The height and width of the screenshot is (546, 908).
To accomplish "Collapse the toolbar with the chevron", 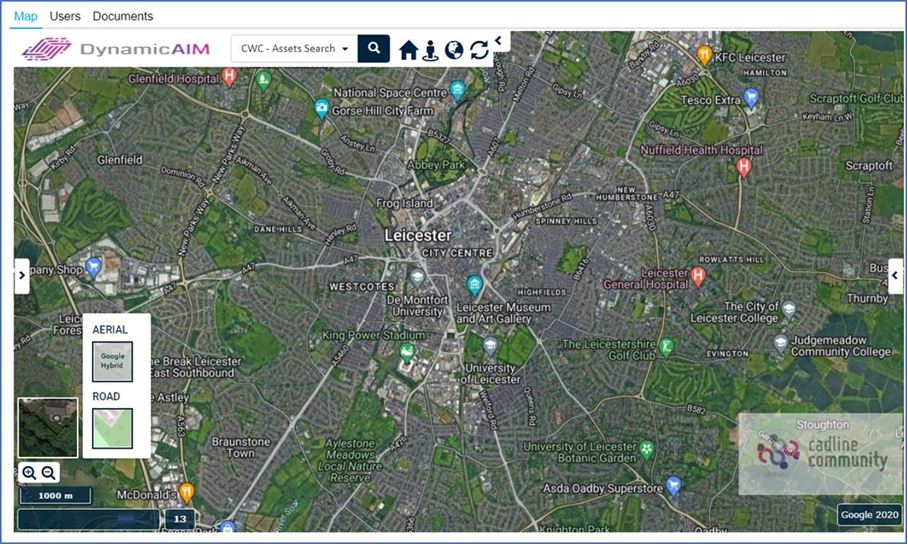I will tap(499, 41).
